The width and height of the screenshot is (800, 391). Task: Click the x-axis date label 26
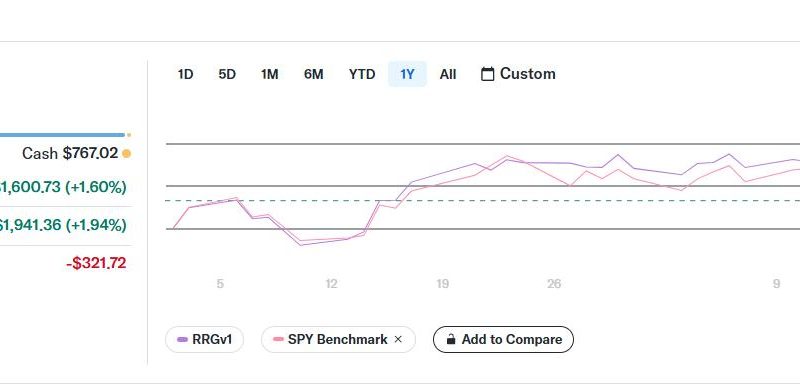click(554, 284)
